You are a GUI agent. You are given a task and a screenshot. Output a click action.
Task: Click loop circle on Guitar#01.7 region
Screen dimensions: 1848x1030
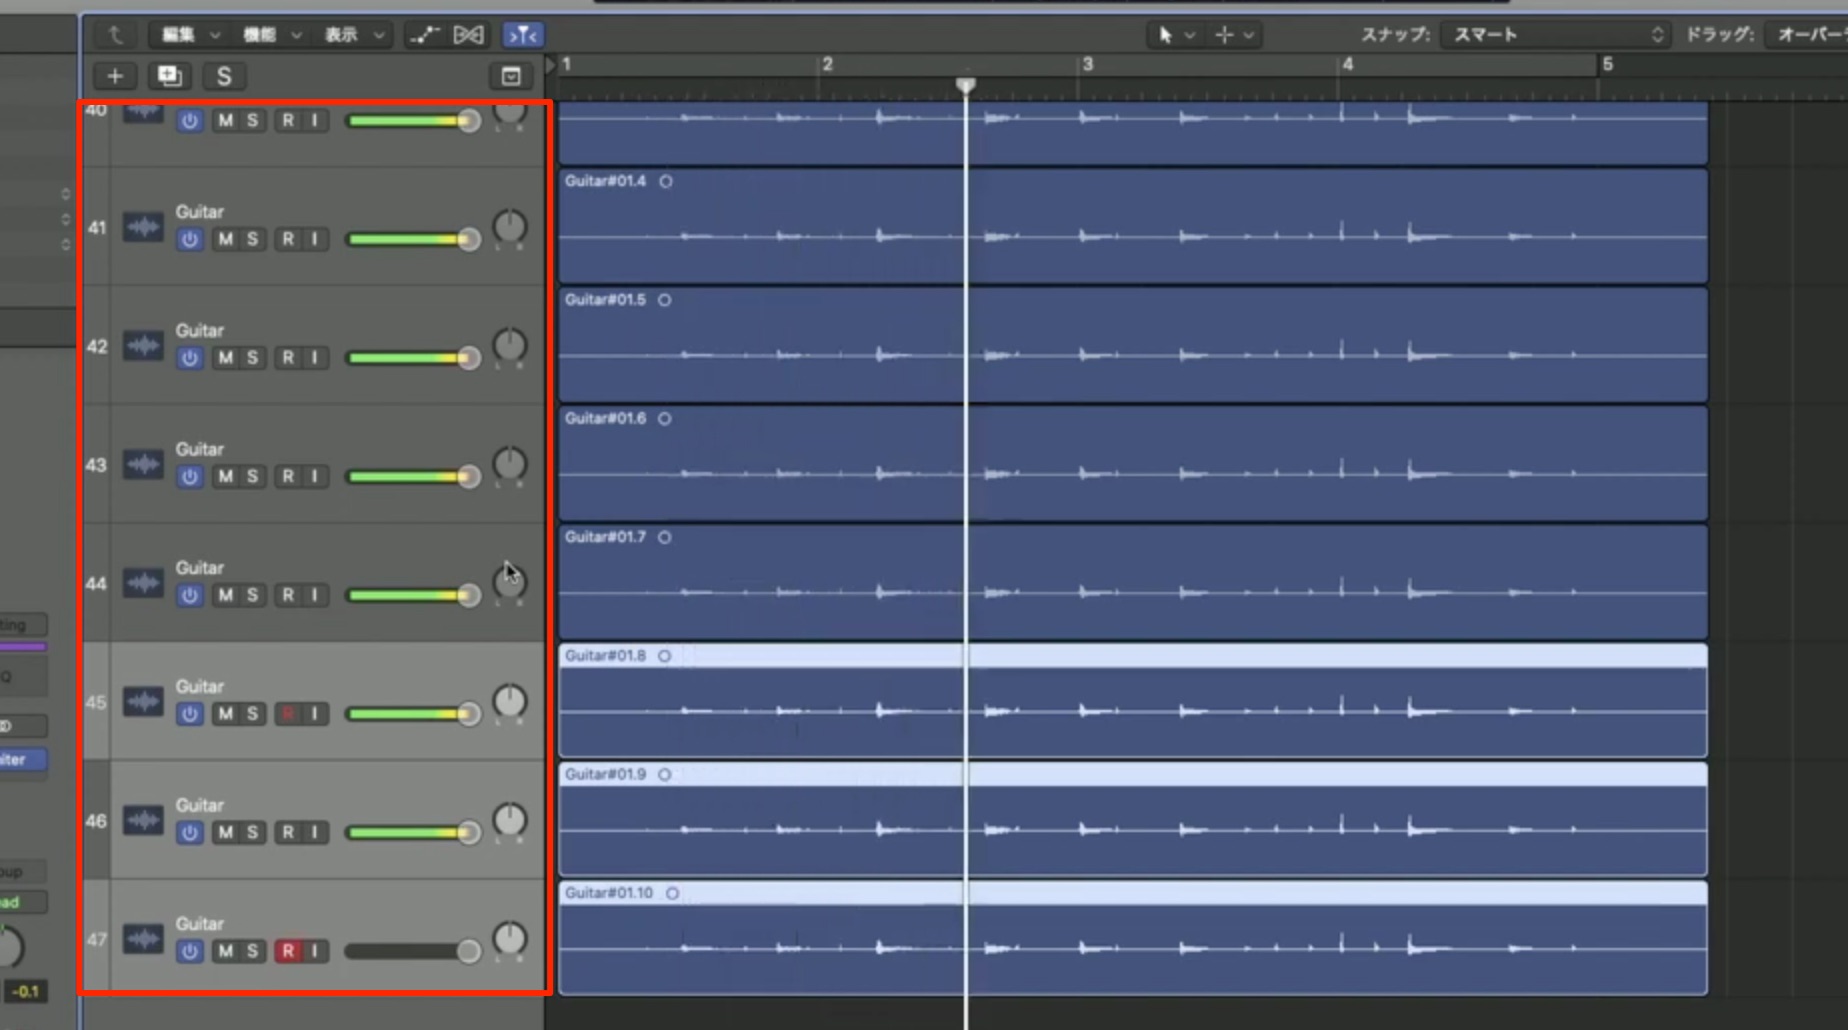coord(665,538)
